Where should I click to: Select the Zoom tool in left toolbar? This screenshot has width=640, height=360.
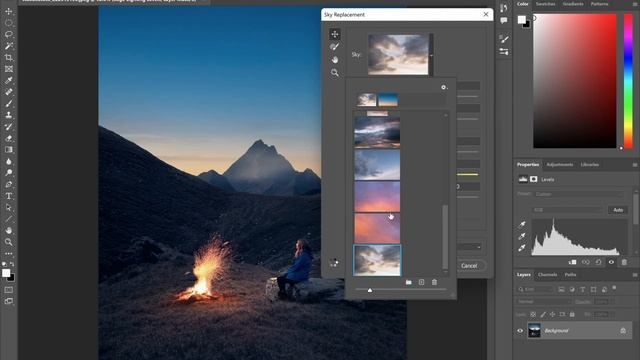(9, 242)
